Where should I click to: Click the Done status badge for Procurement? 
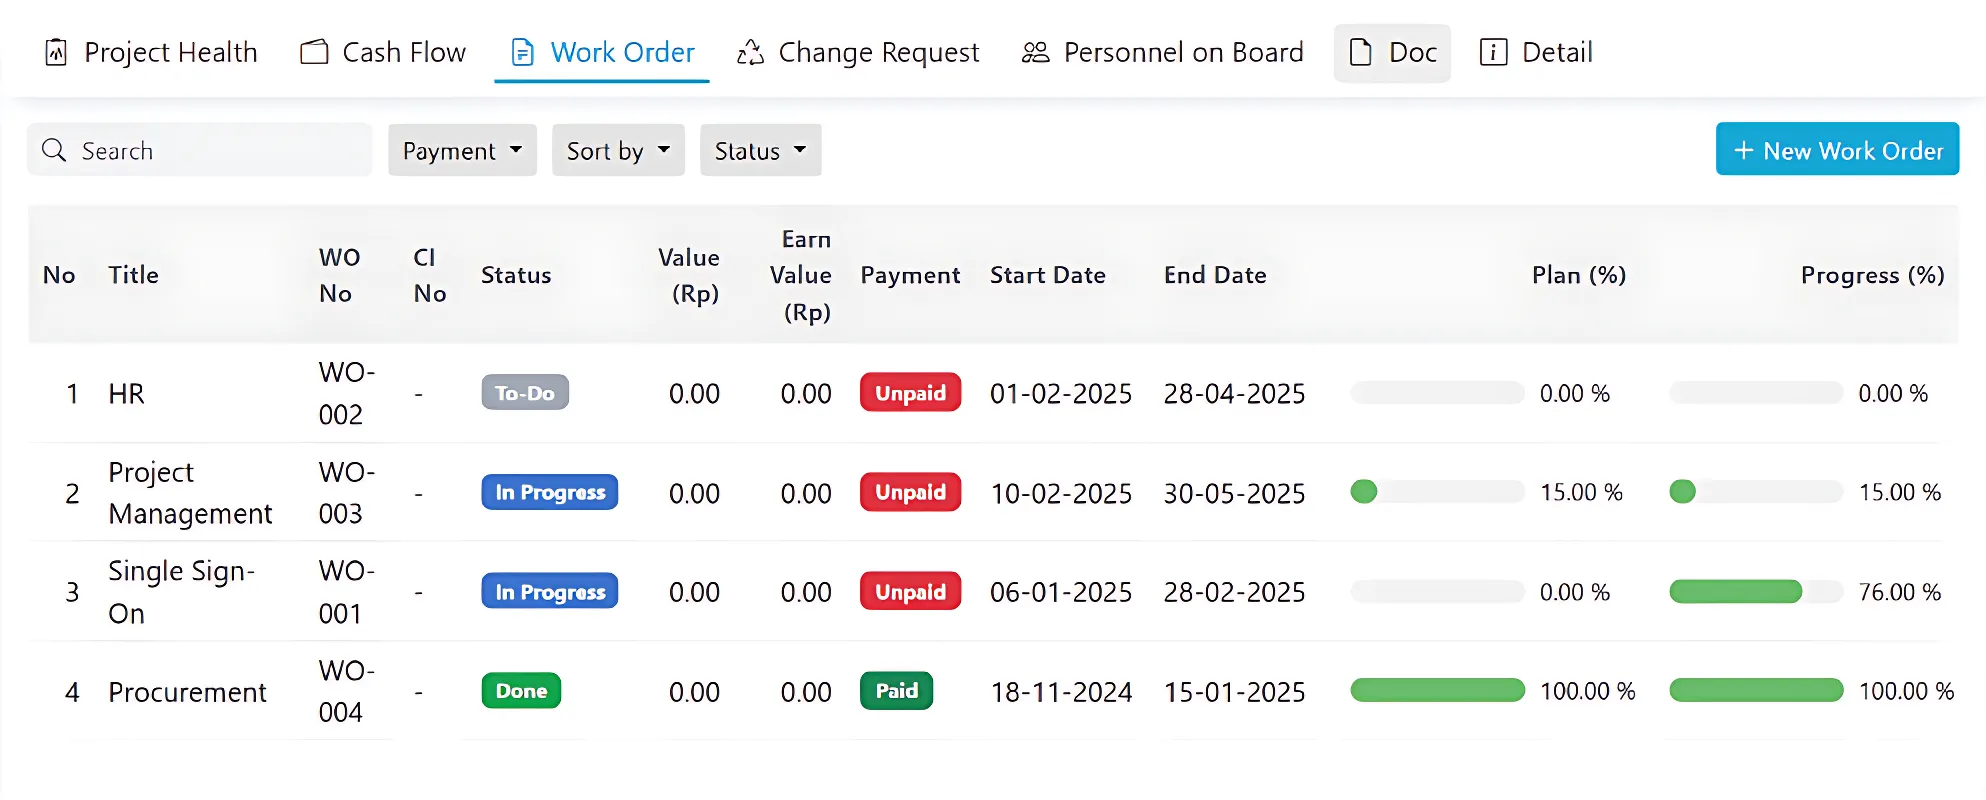coord(521,691)
